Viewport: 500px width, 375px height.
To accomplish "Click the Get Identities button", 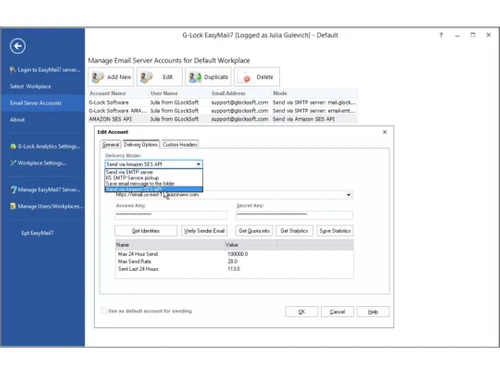I will (146, 231).
